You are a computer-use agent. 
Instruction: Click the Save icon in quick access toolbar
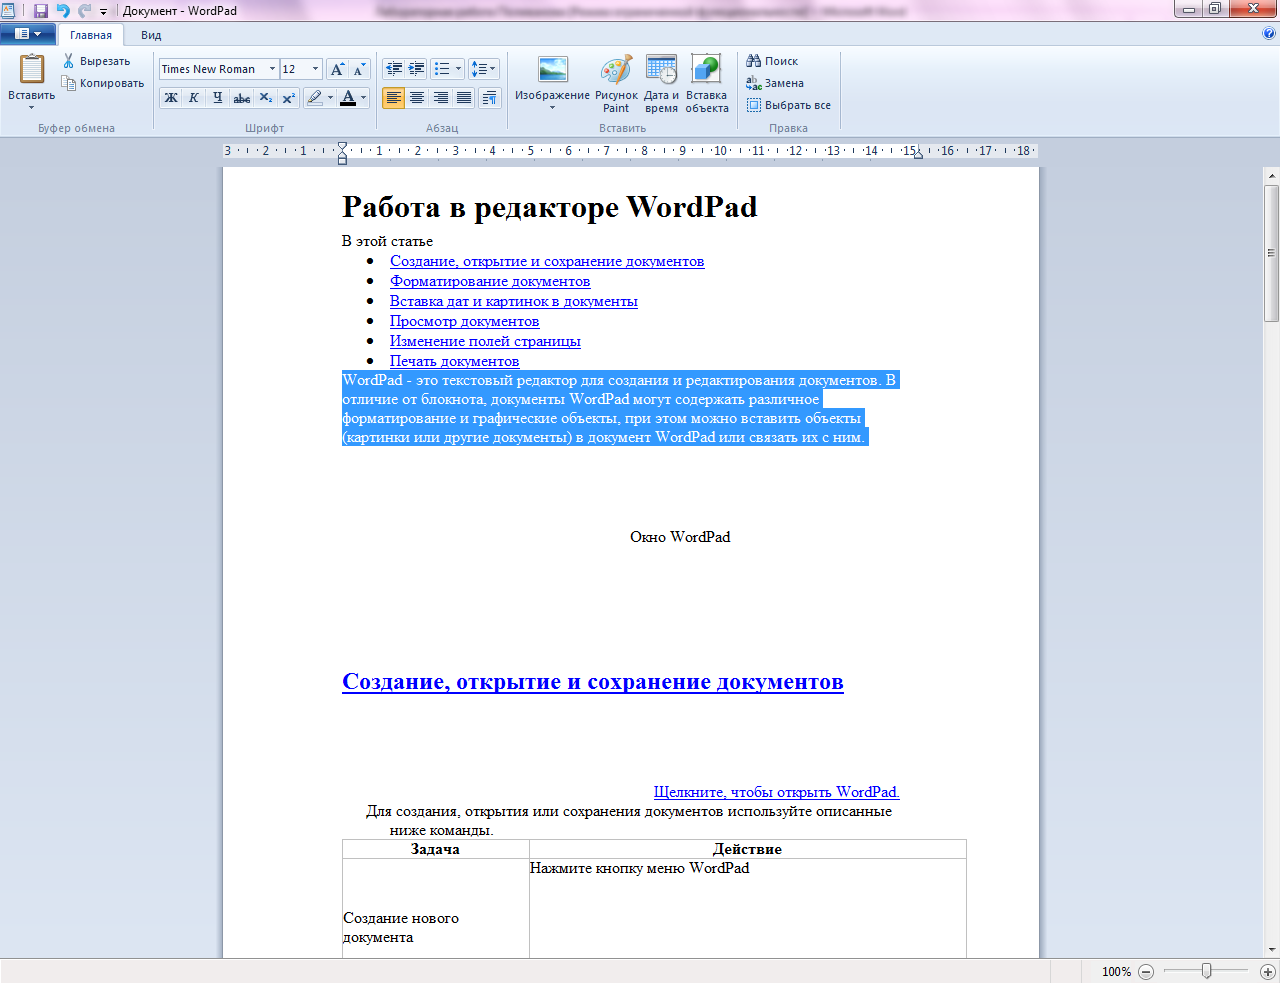coord(41,11)
